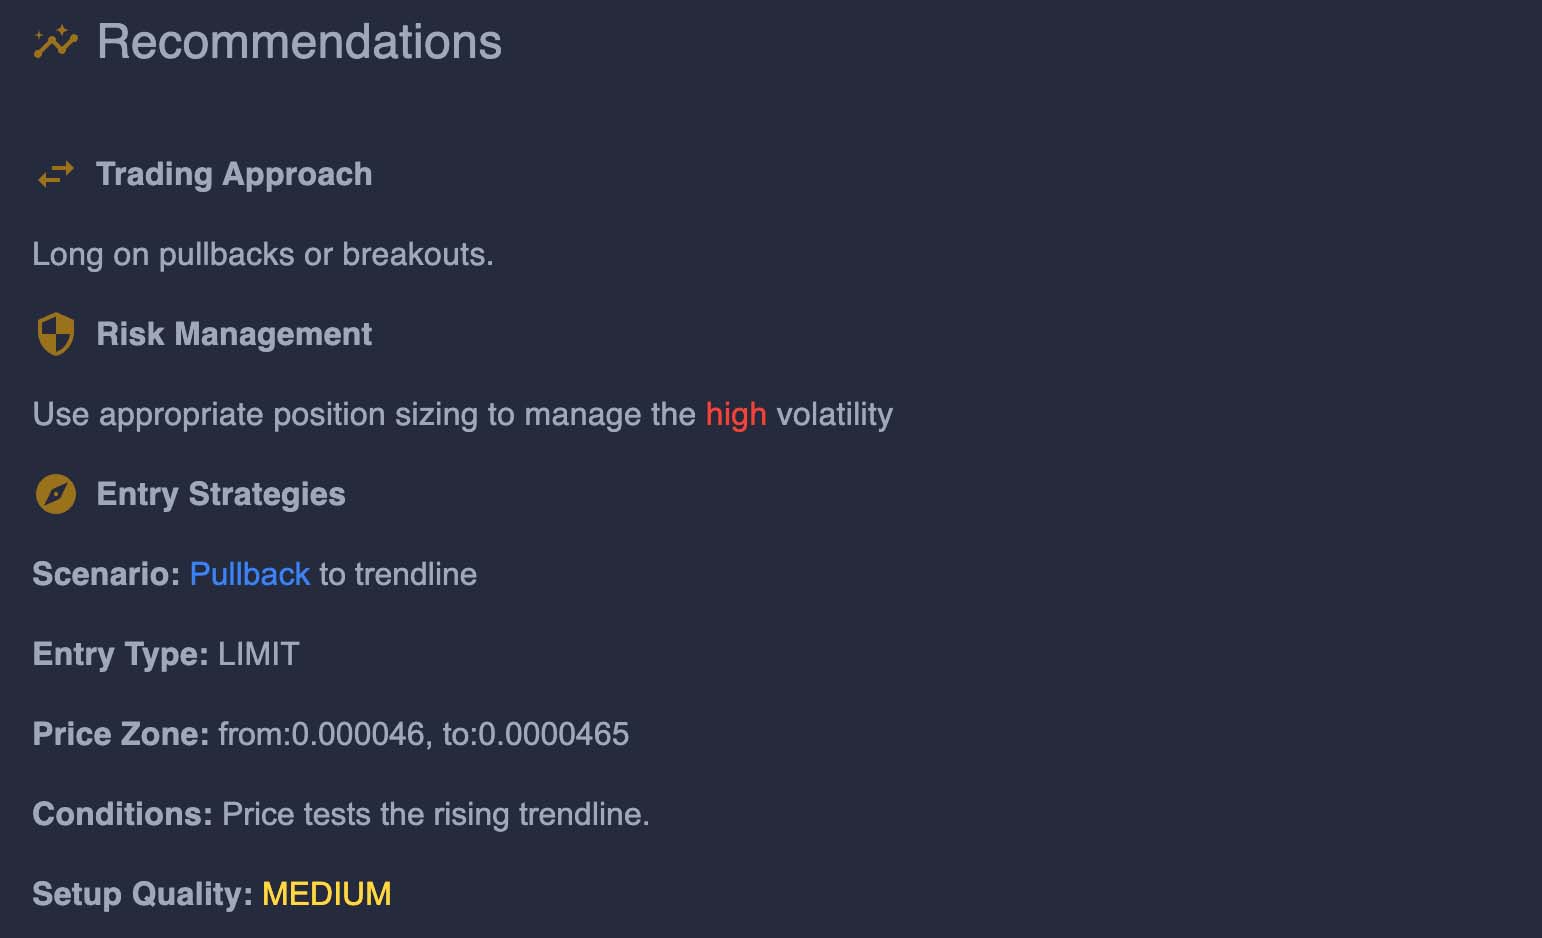Click "Price tests the rising trendline" text
Screen dimensions: 1542x938
435,814
